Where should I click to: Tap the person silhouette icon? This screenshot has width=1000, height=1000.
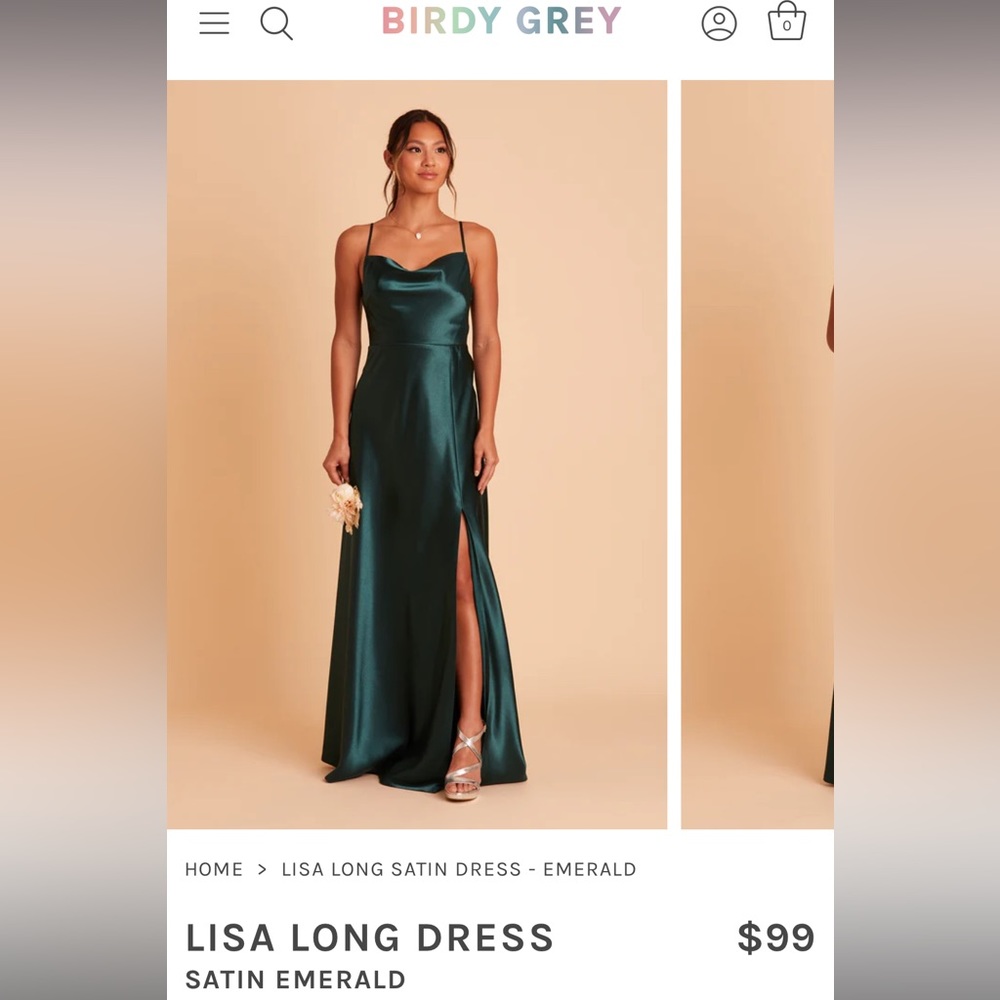[720, 24]
